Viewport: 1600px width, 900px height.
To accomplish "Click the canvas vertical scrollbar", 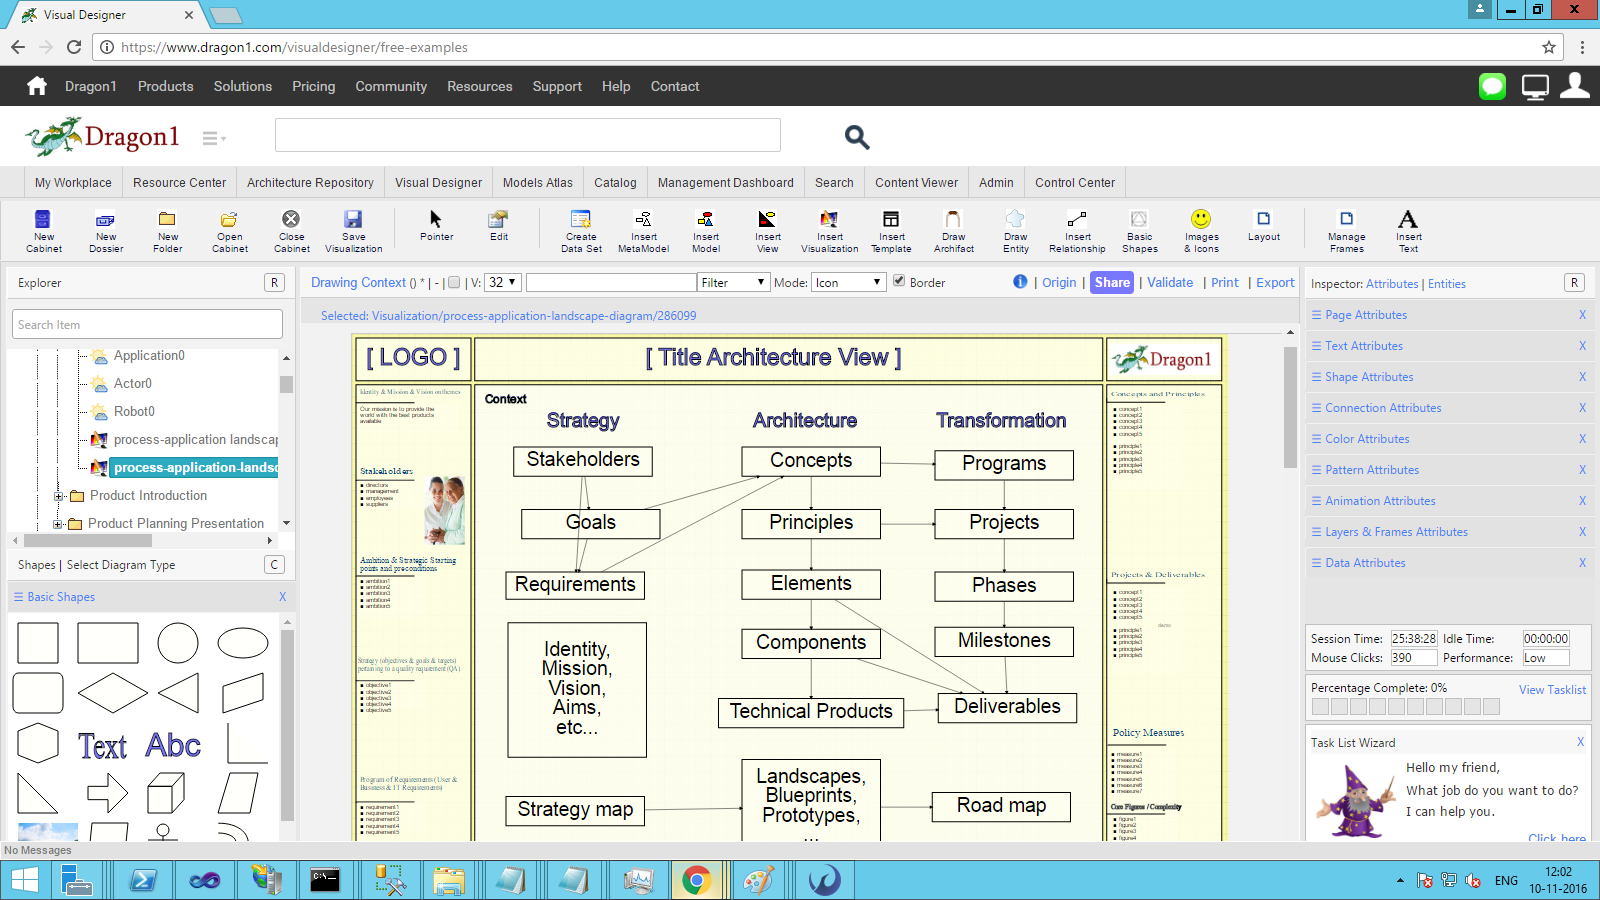I will click(1290, 408).
